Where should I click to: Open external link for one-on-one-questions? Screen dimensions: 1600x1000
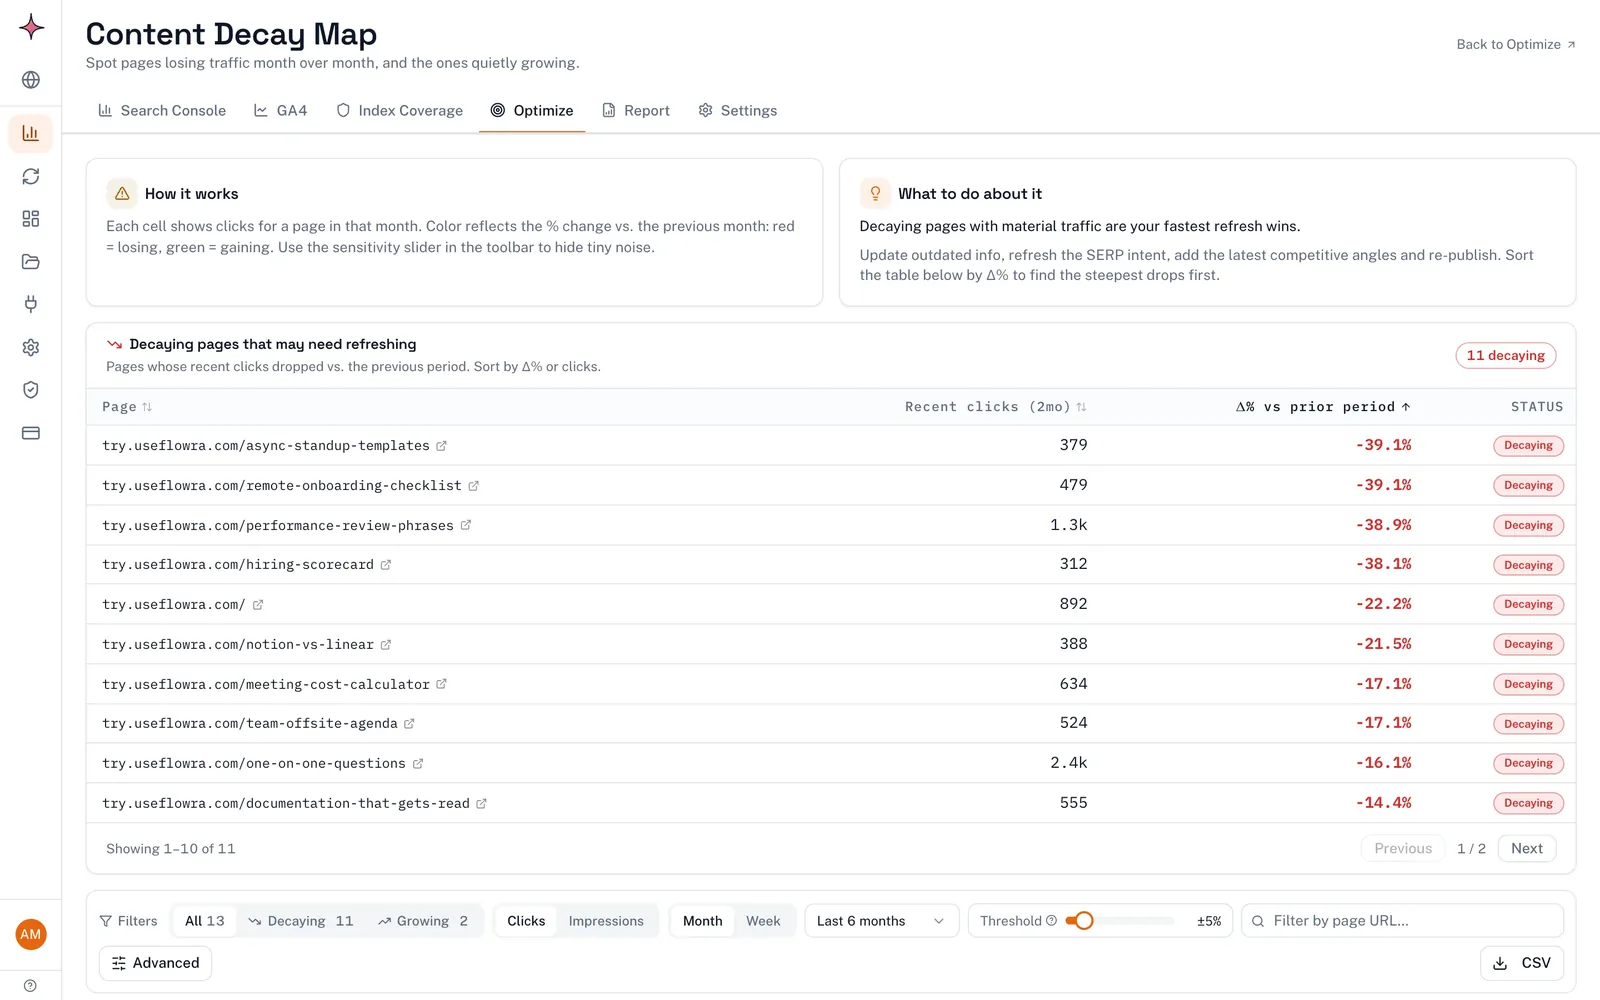(417, 764)
